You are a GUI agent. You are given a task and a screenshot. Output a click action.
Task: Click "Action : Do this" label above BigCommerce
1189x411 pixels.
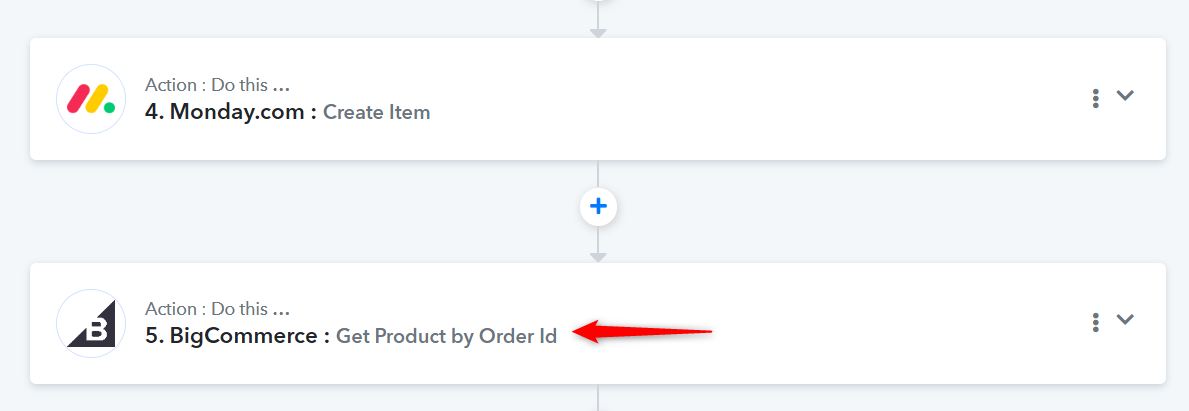pyautogui.click(x=217, y=309)
